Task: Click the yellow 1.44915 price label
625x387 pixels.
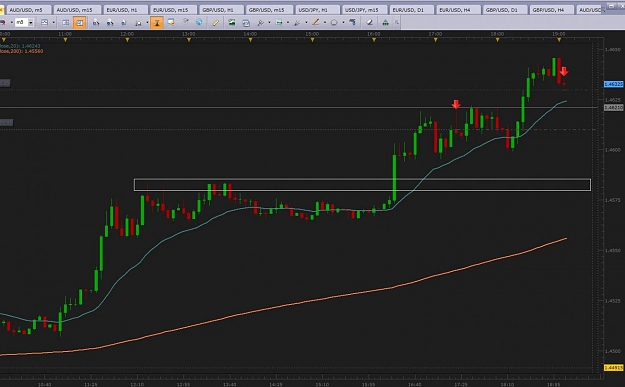Action: click(614, 367)
